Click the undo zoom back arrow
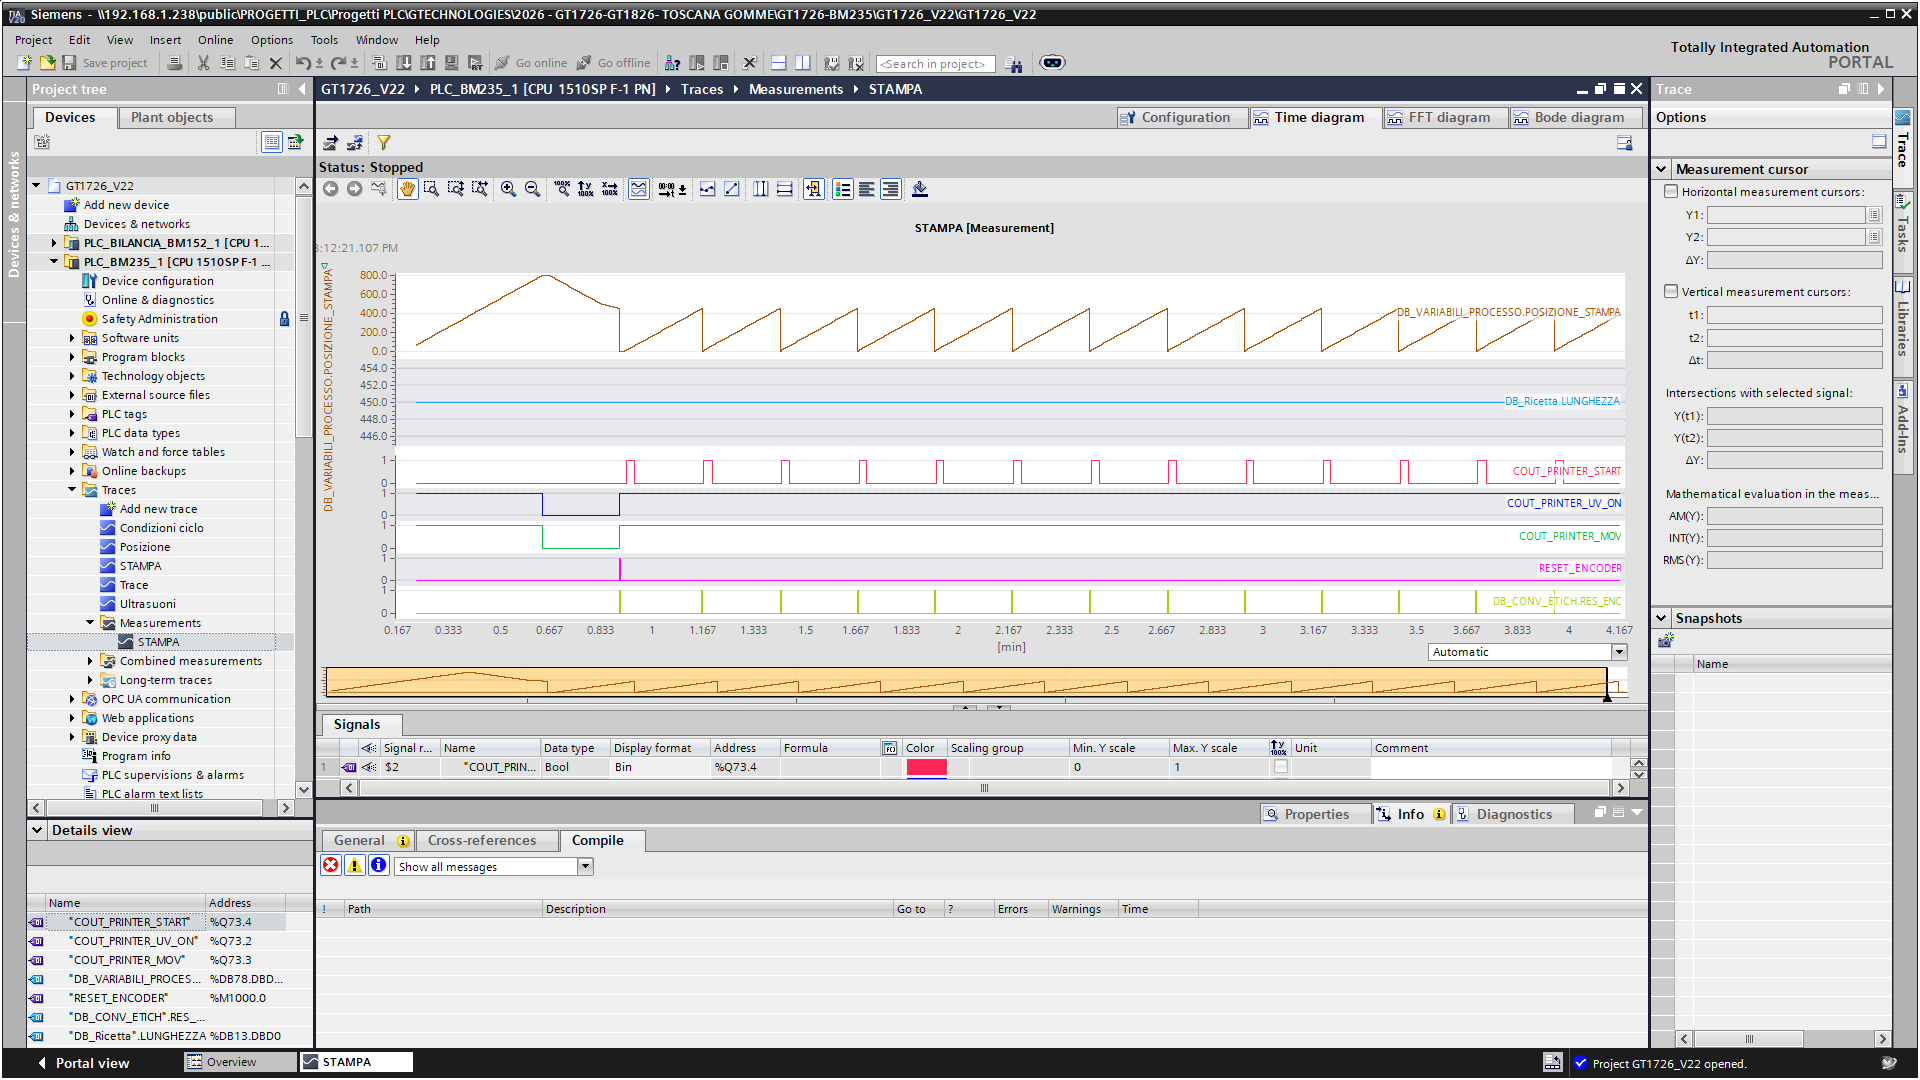The width and height of the screenshot is (1920, 1080). point(330,189)
